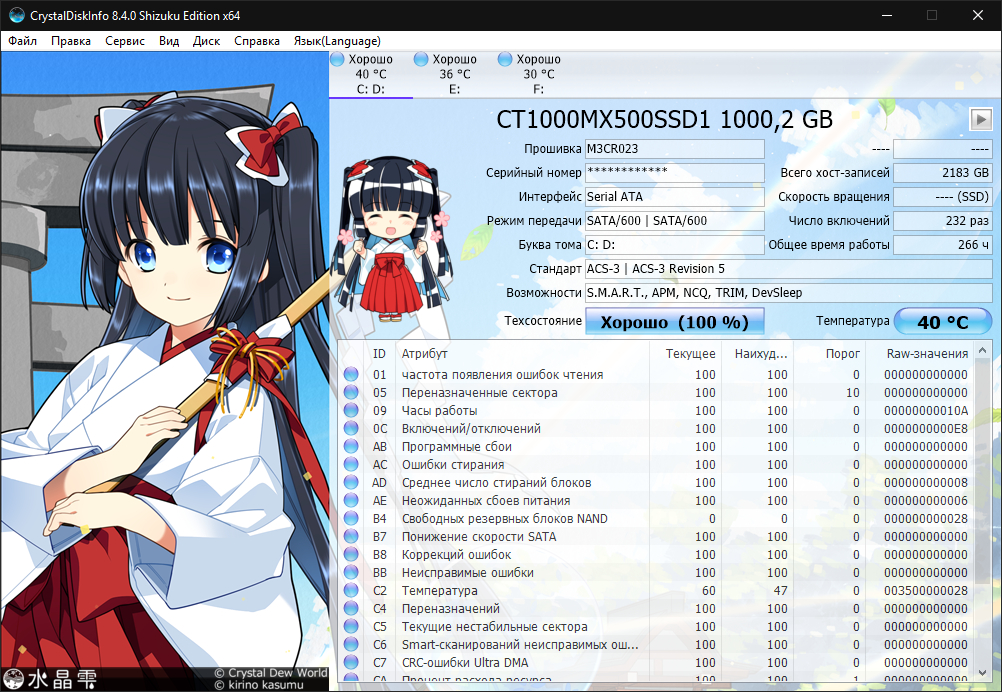The image size is (1002, 692).
Task: Click status orb of Программные сбои row
Action: click(x=351, y=447)
